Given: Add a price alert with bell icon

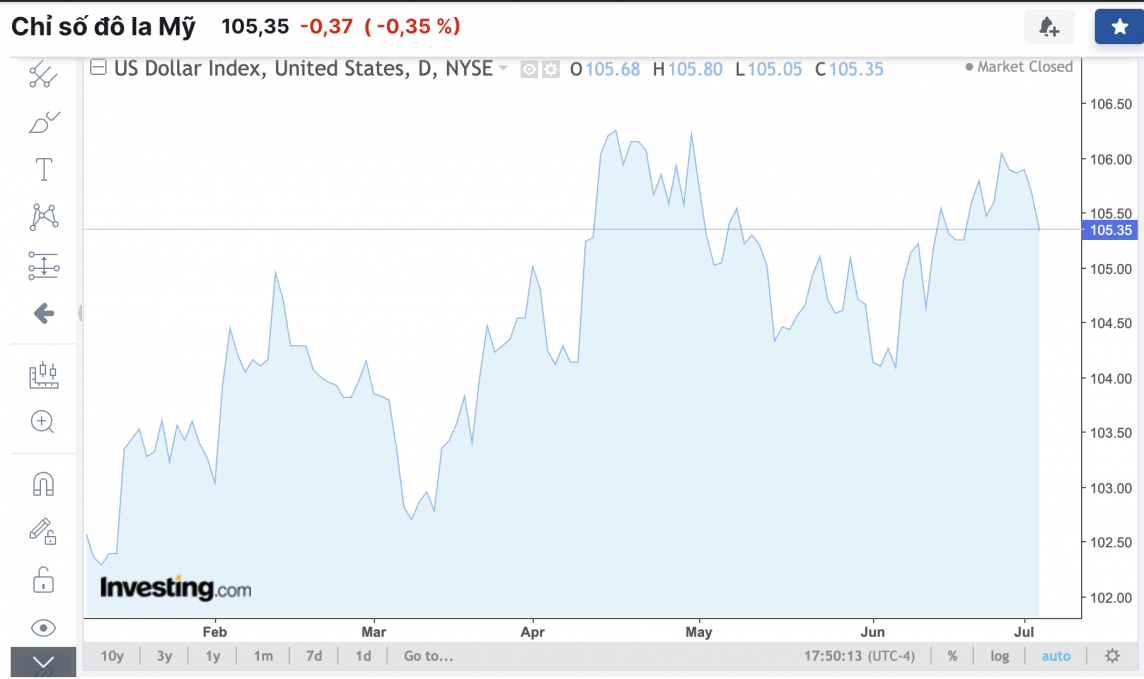Looking at the screenshot, I should (x=1049, y=27).
